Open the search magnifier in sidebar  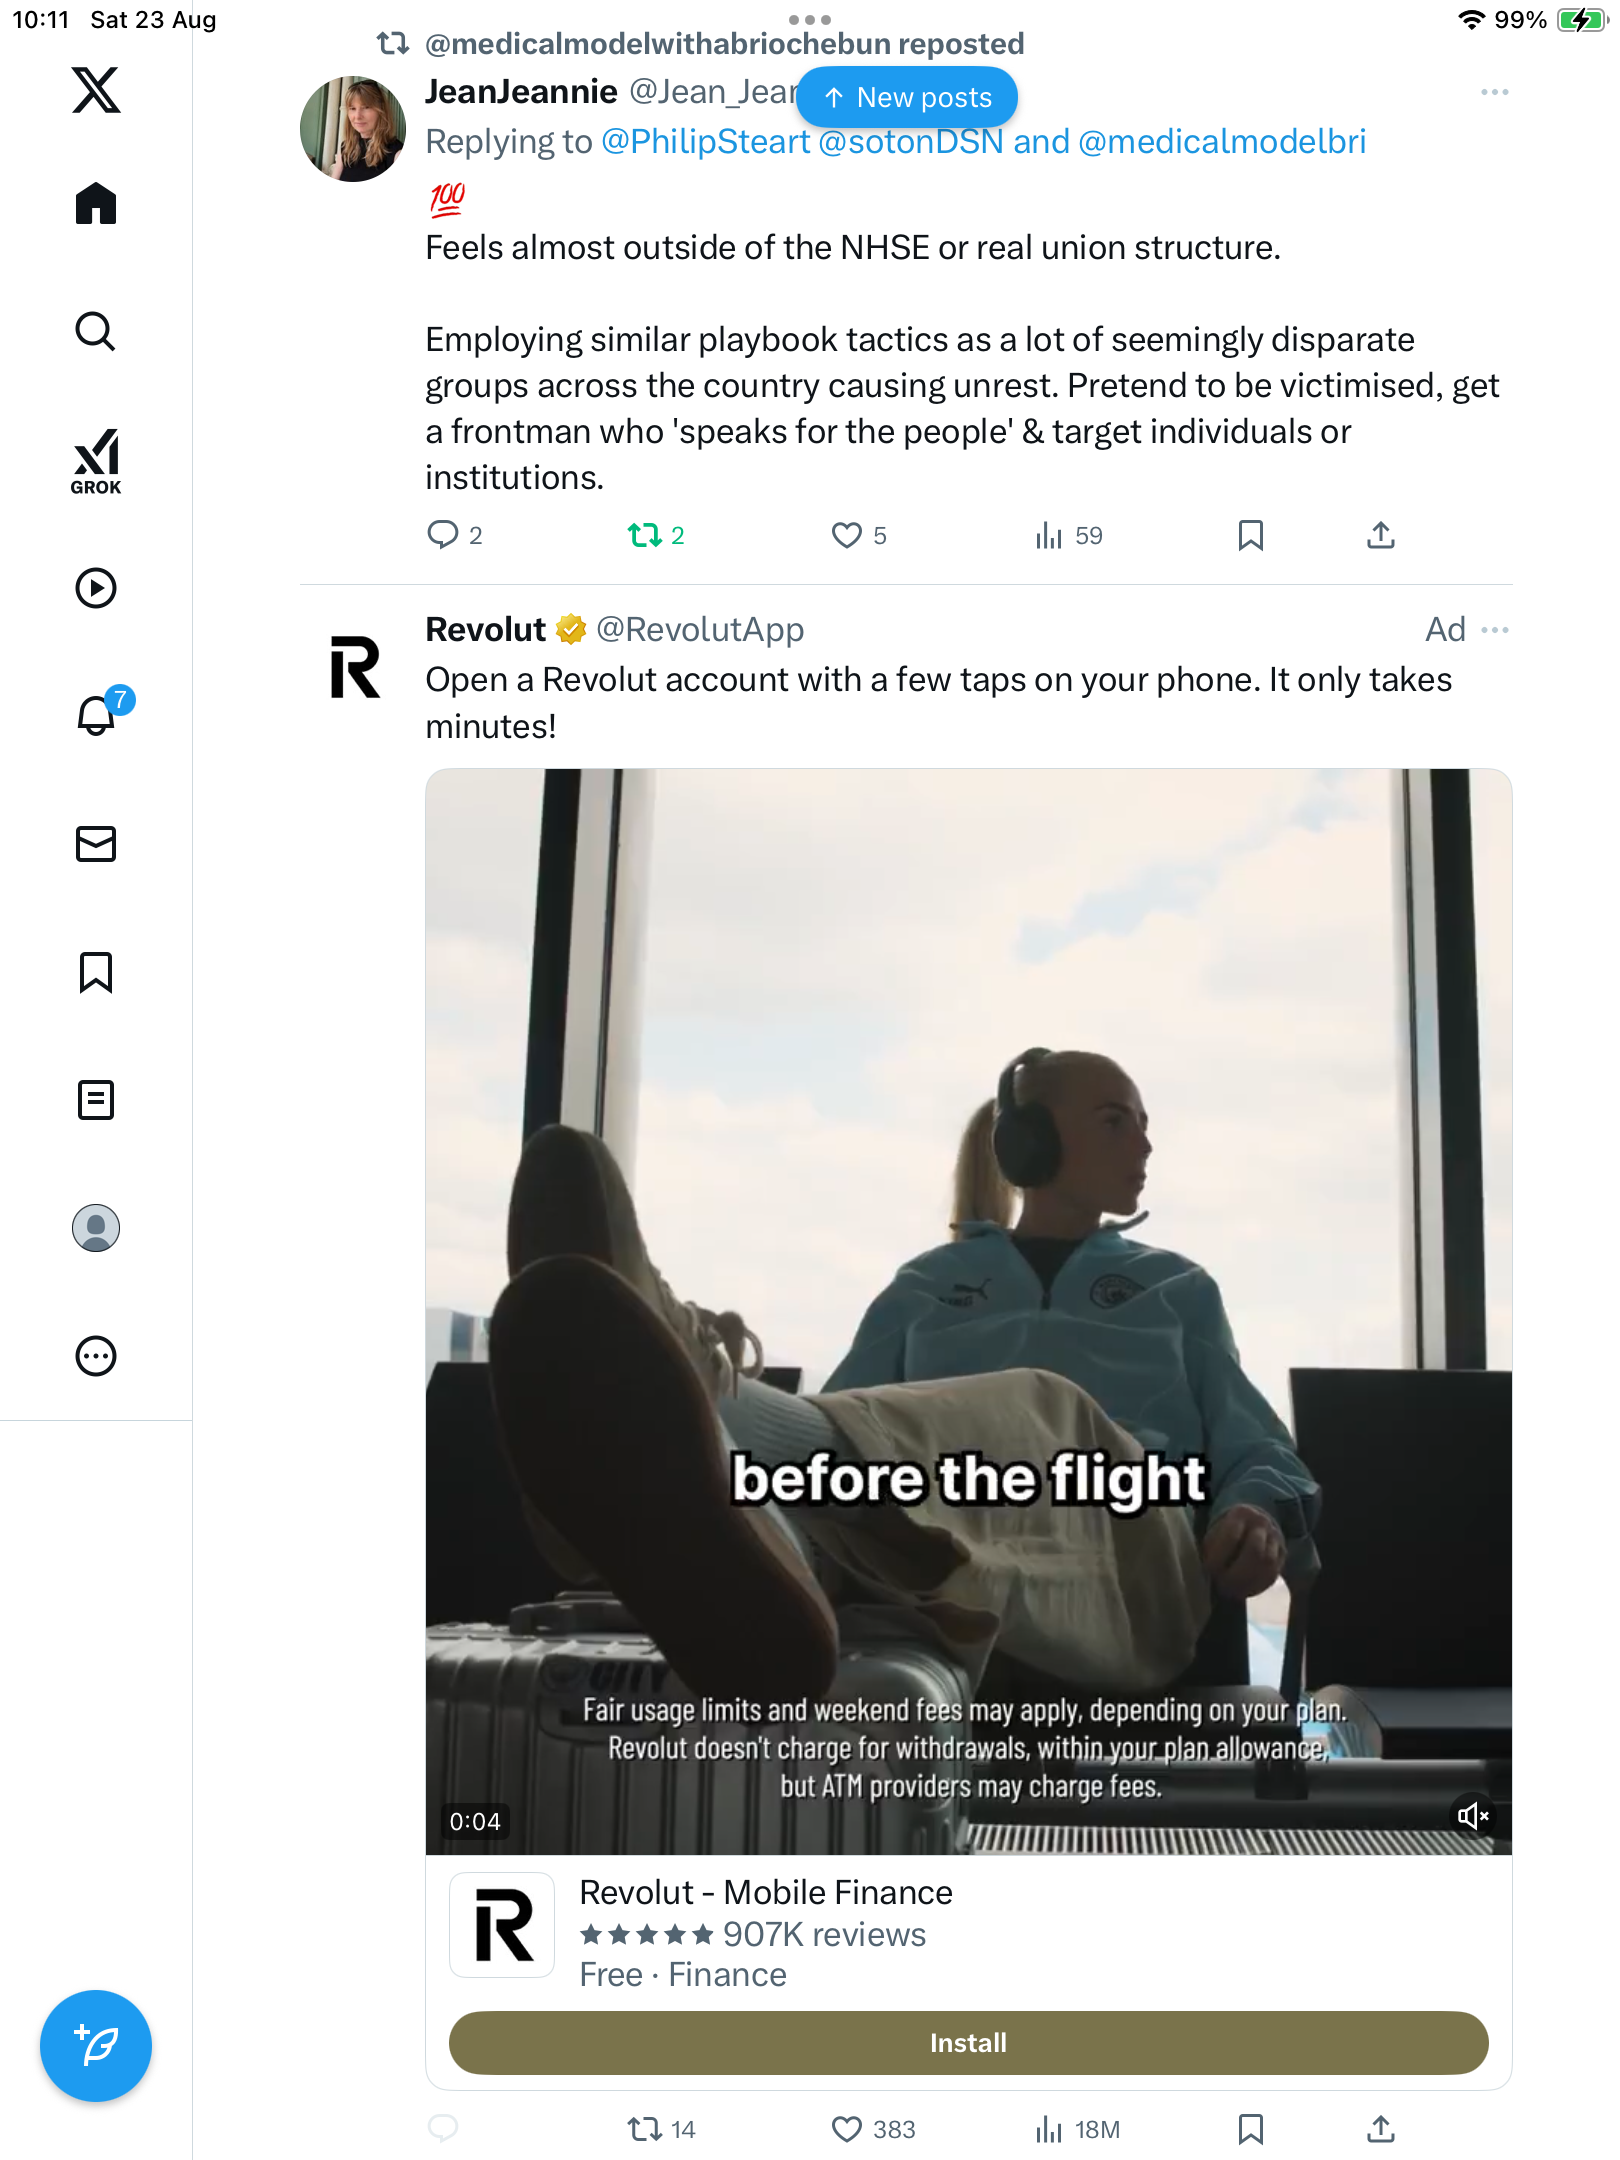click(x=96, y=331)
